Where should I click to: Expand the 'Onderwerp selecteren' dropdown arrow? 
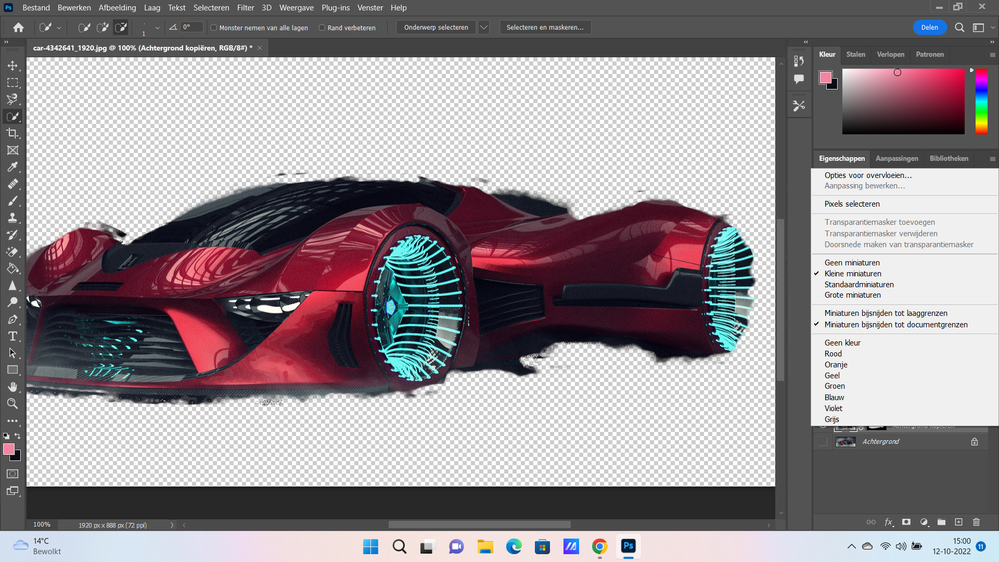coord(484,28)
